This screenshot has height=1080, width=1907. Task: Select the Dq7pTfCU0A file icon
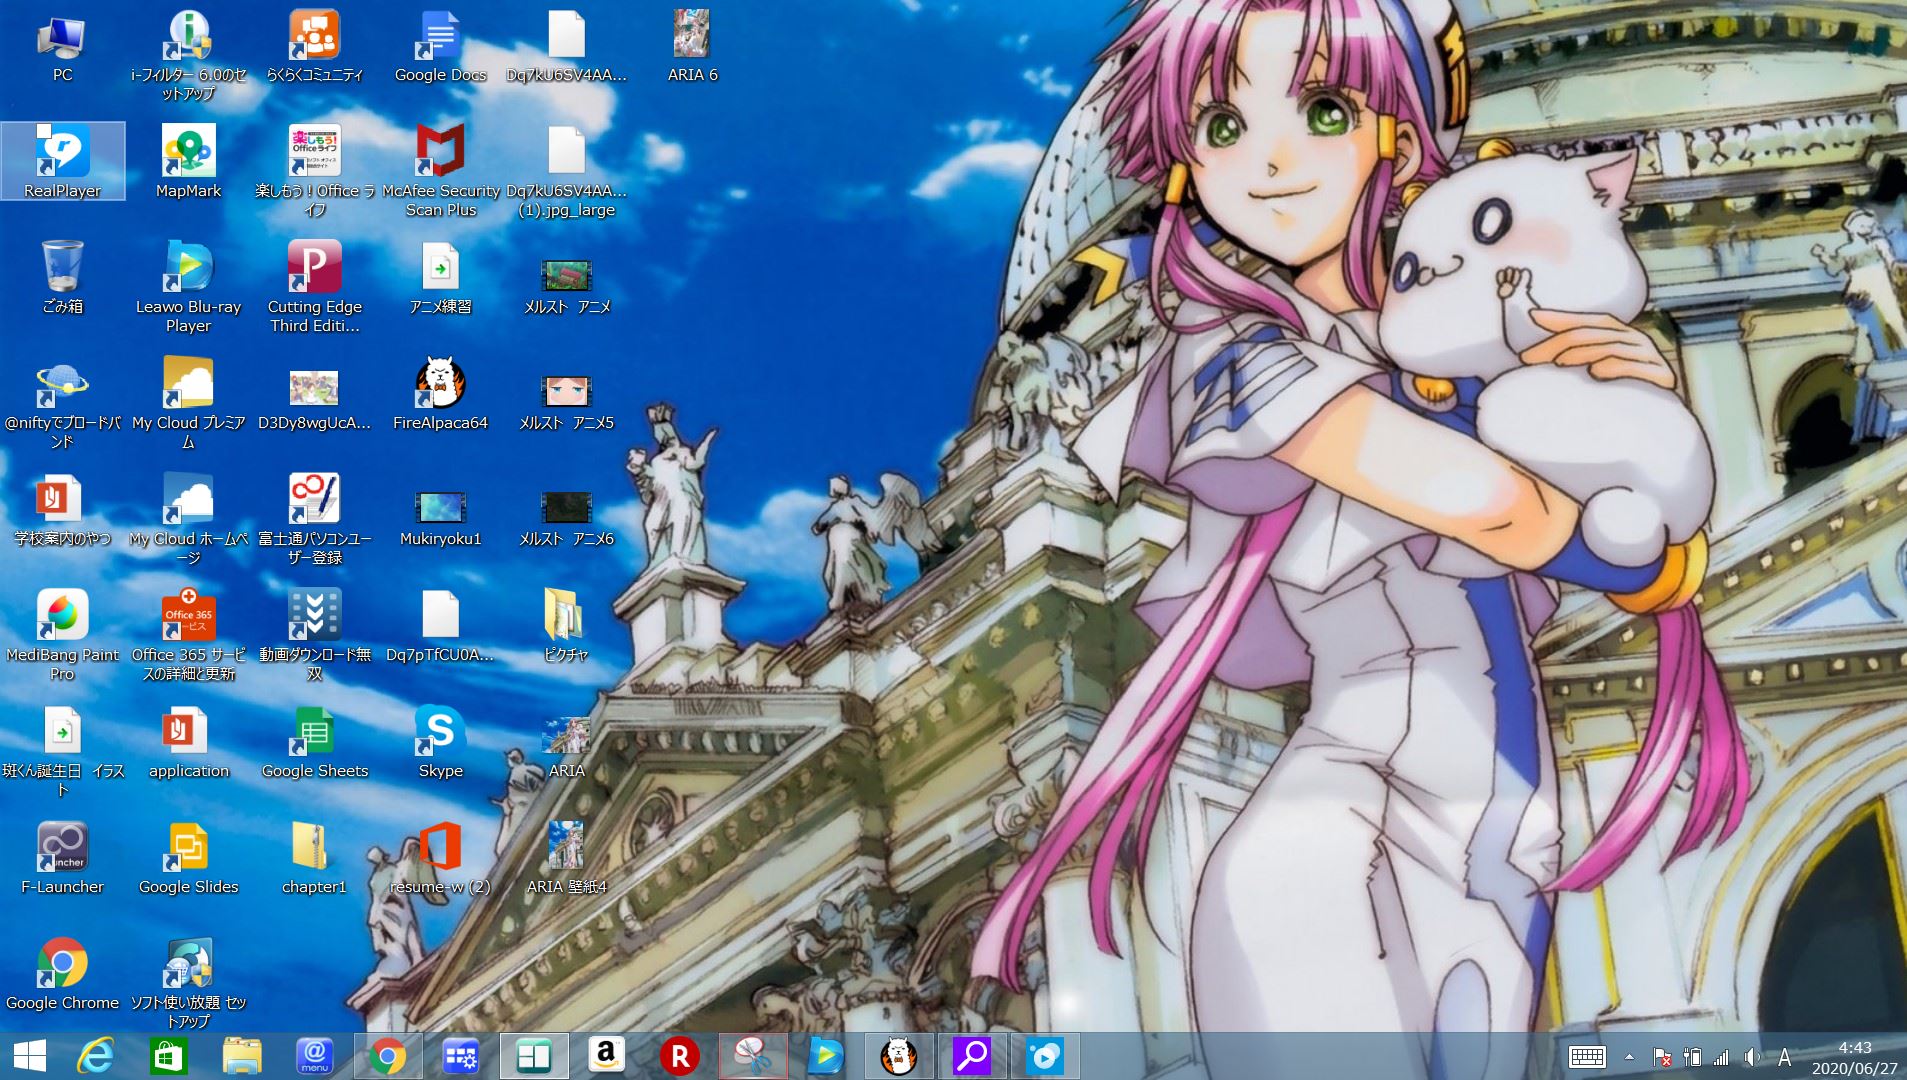[440, 625]
